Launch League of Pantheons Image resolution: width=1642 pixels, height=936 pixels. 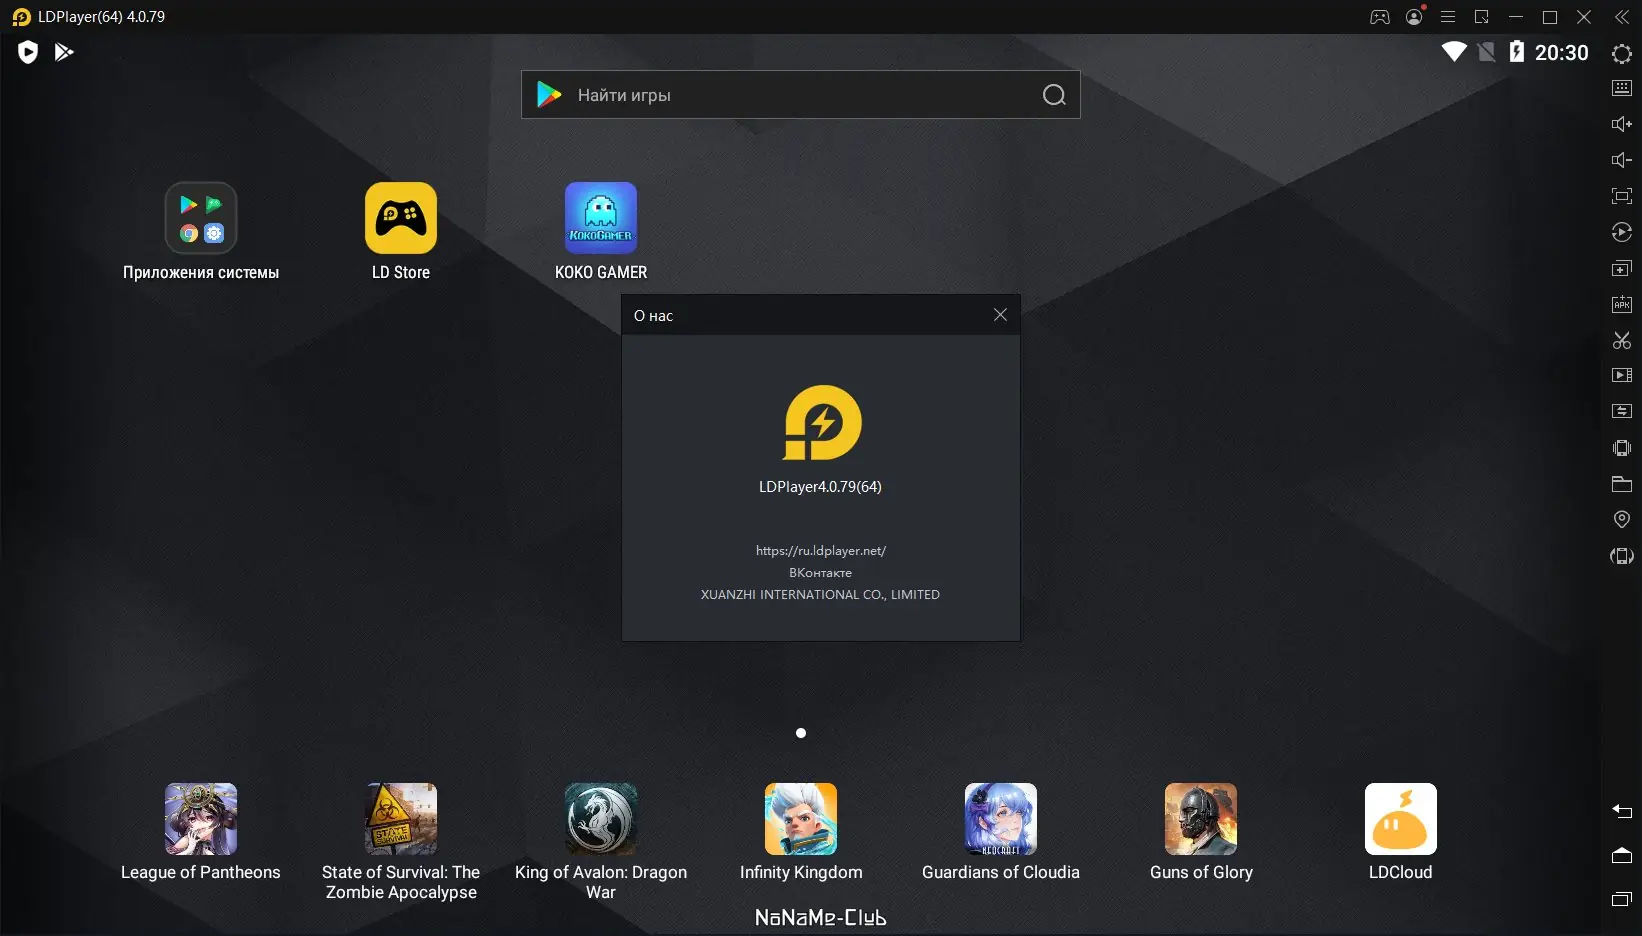pos(201,832)
